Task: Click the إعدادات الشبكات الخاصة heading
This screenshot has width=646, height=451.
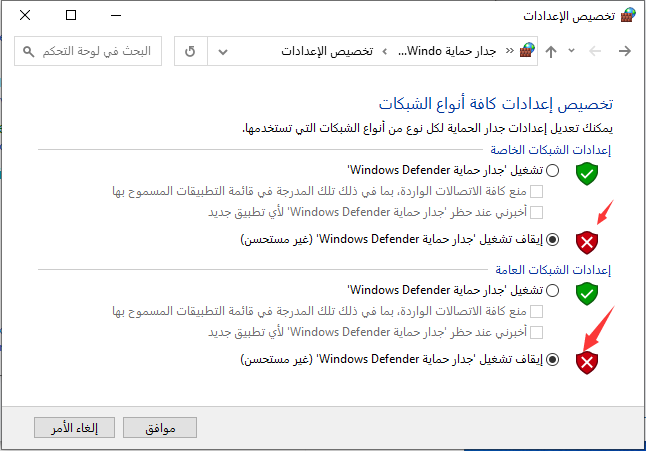Action: click(x=550, y=150)
